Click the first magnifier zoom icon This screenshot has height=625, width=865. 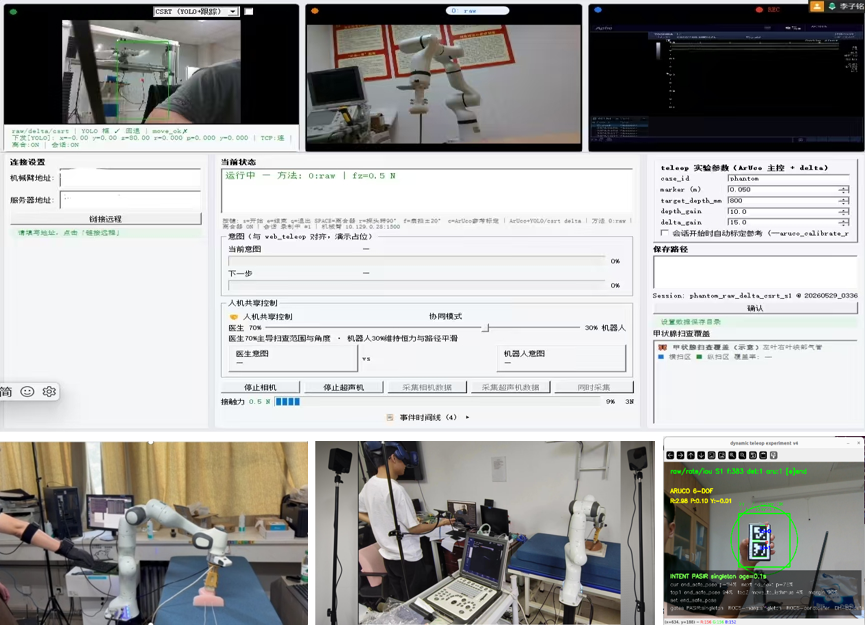click(732, 455)
